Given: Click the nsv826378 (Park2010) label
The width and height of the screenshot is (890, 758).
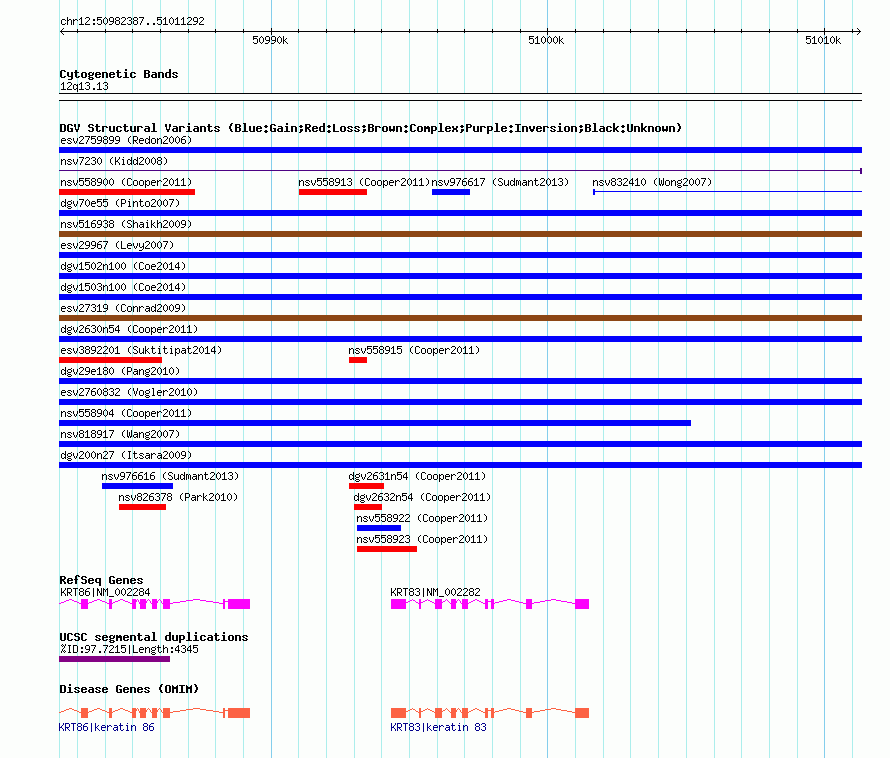Looking at the screenshot, I should (178, 497).
